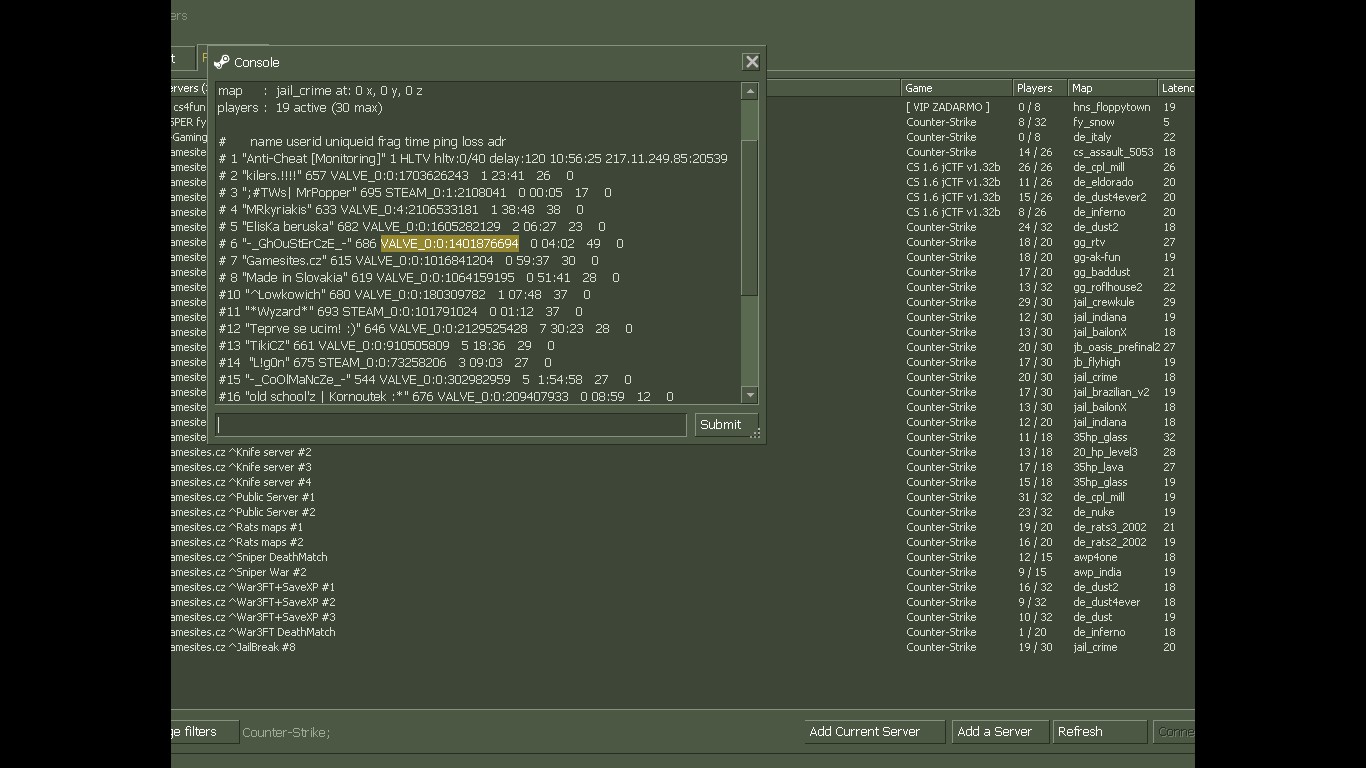Click the Refresh button
This screenshot has width=1366, height=768.
tap(1099, 732)
